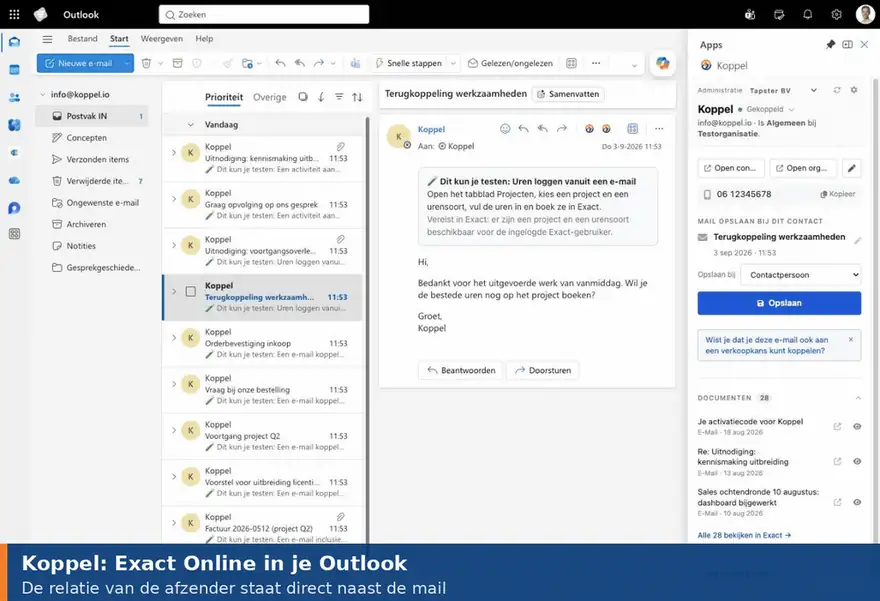Open the Bestand menu

pos(82,39)
